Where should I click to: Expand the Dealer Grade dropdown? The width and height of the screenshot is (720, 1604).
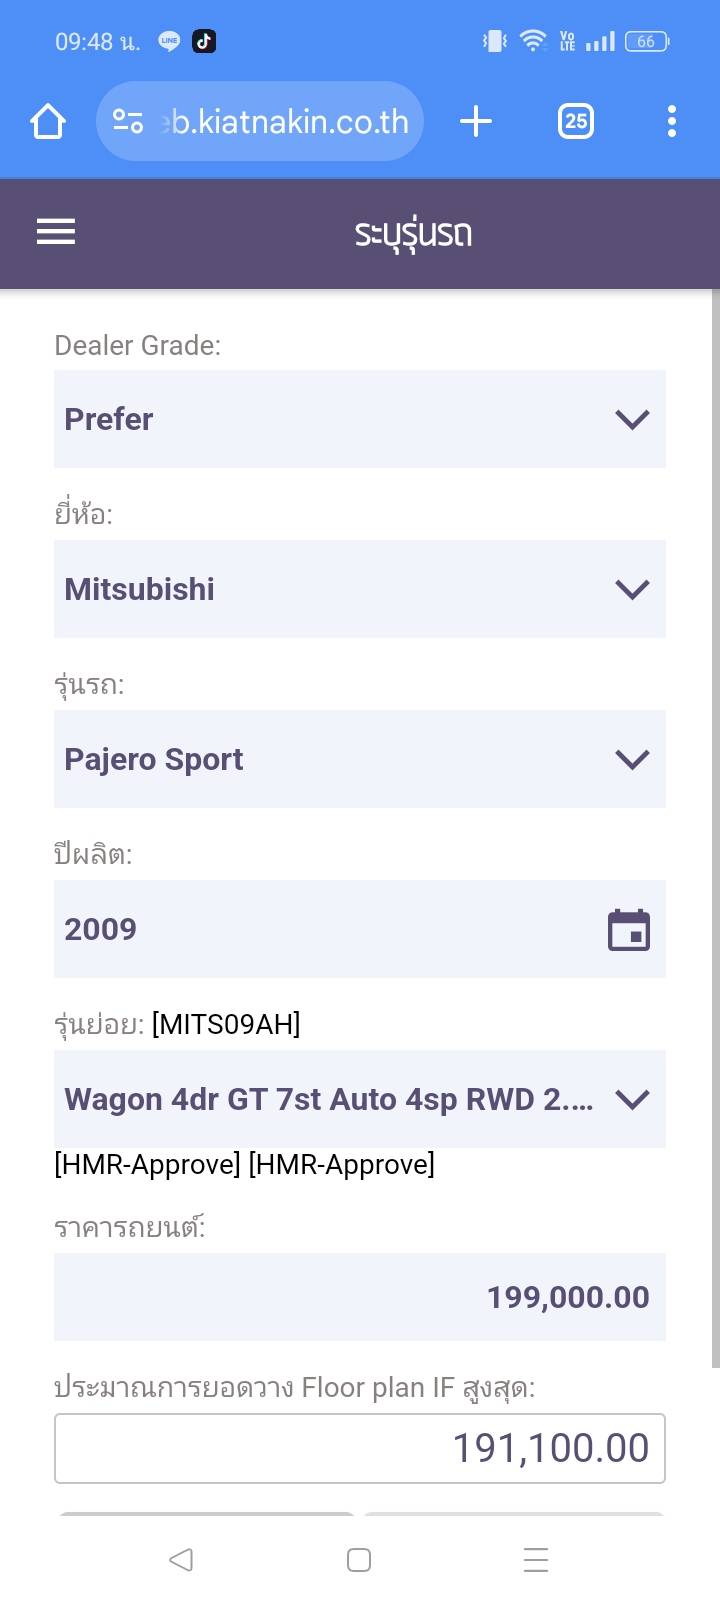tap(359, 419)
